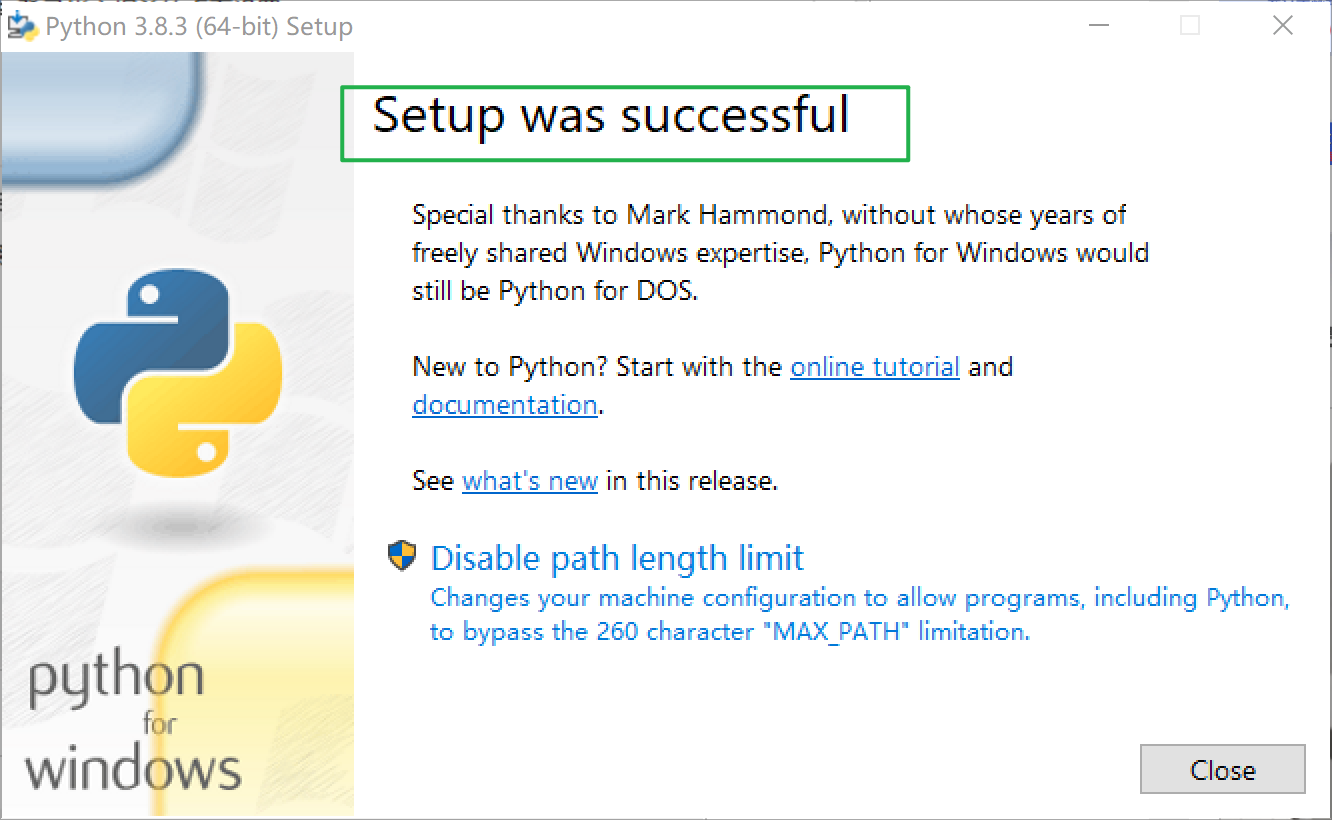The image size is (1332, 820).
Task: Open the documentation link
Action: pyautogui.click(x=504, y=404)
